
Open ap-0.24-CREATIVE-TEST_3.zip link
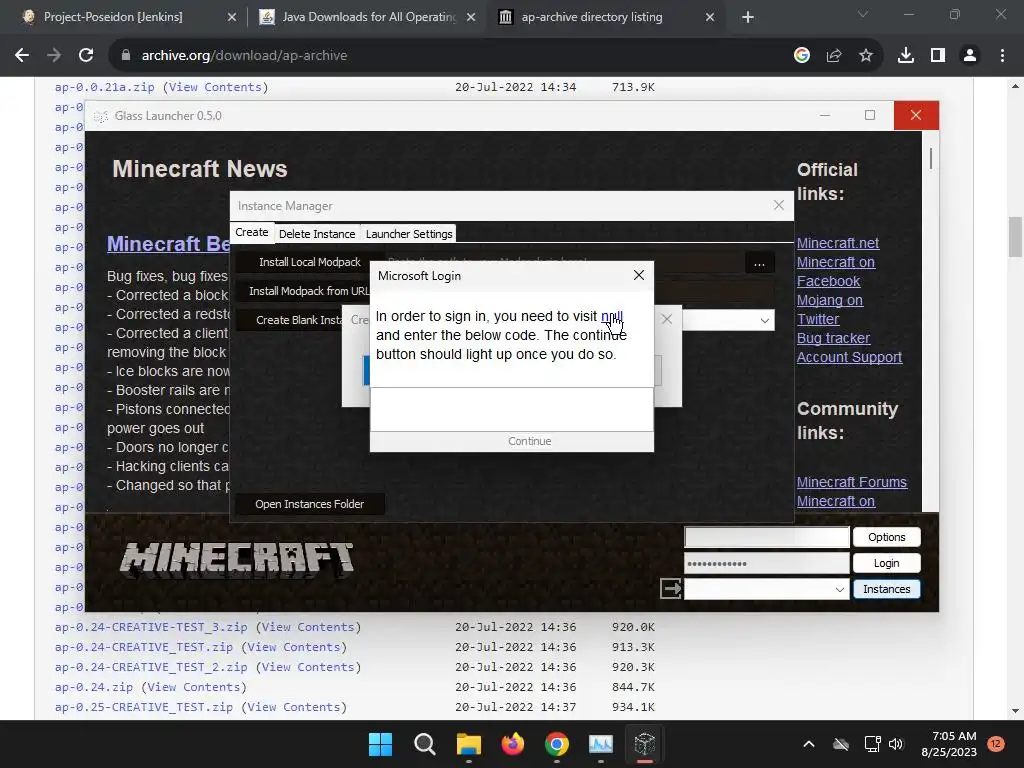point(151,627)
